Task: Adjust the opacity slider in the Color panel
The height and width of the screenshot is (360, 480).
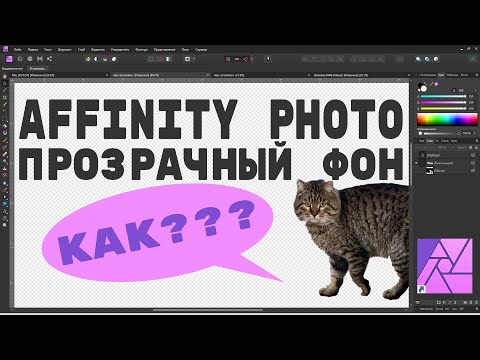Action: (439, 133)
